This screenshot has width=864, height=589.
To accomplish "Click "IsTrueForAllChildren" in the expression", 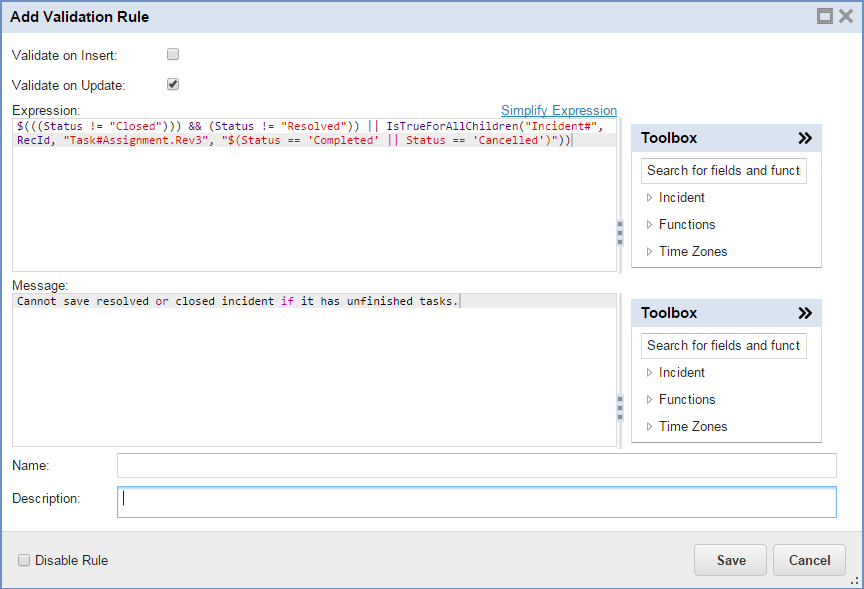I will coord(452,126).
